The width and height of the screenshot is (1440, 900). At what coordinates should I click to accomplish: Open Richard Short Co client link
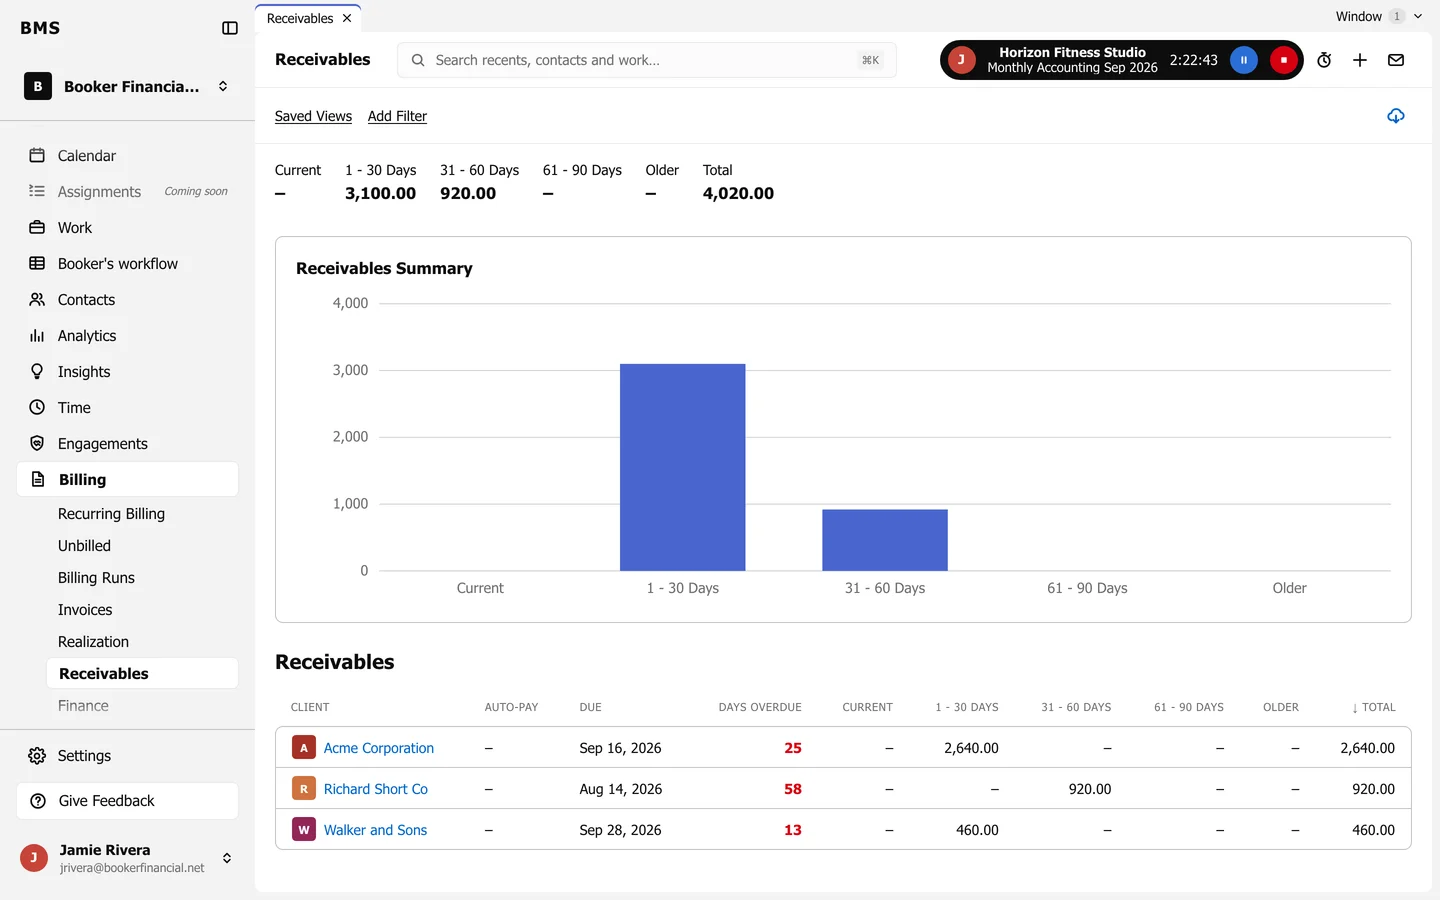tap(375, 789)
